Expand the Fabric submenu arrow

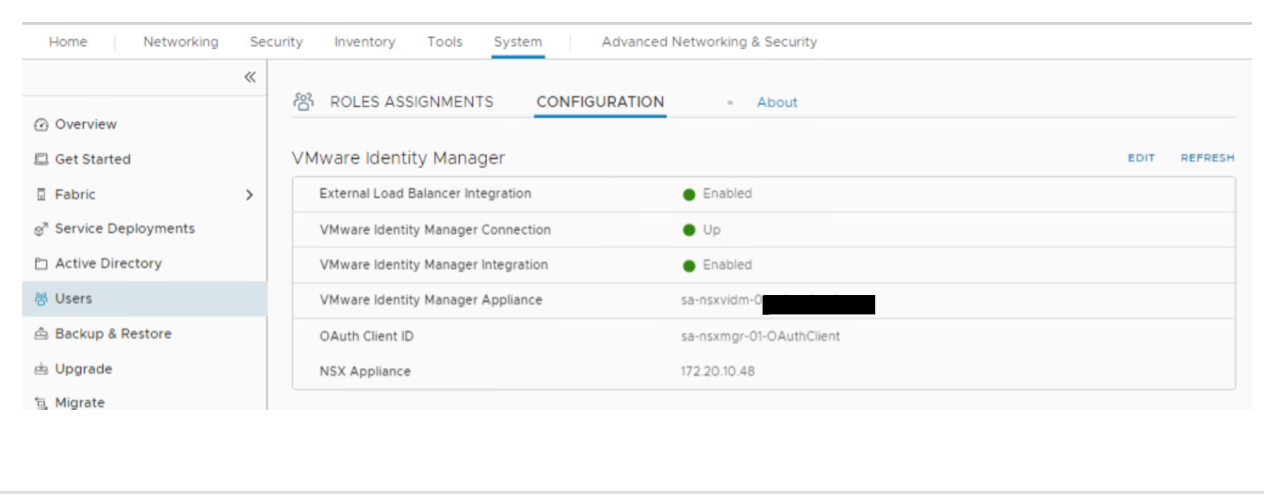pyautogui.click(x=249, y=195)
